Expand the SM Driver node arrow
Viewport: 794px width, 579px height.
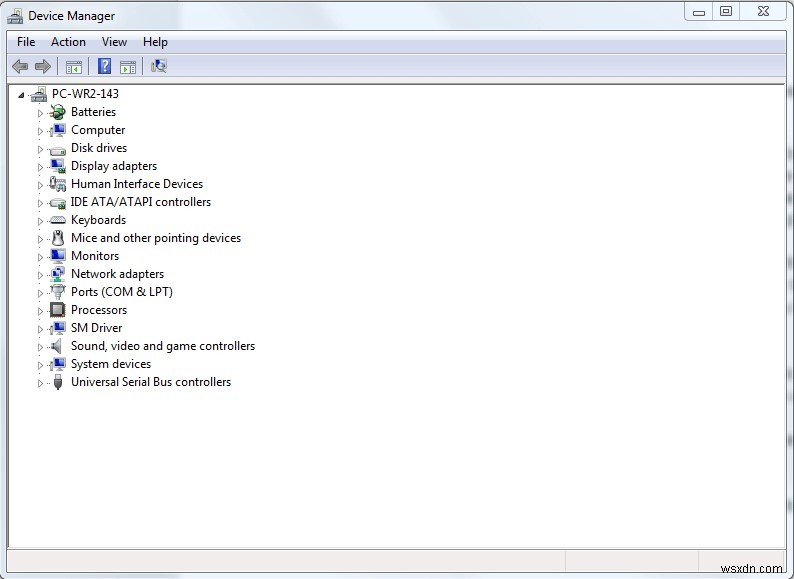coord(41,329)
